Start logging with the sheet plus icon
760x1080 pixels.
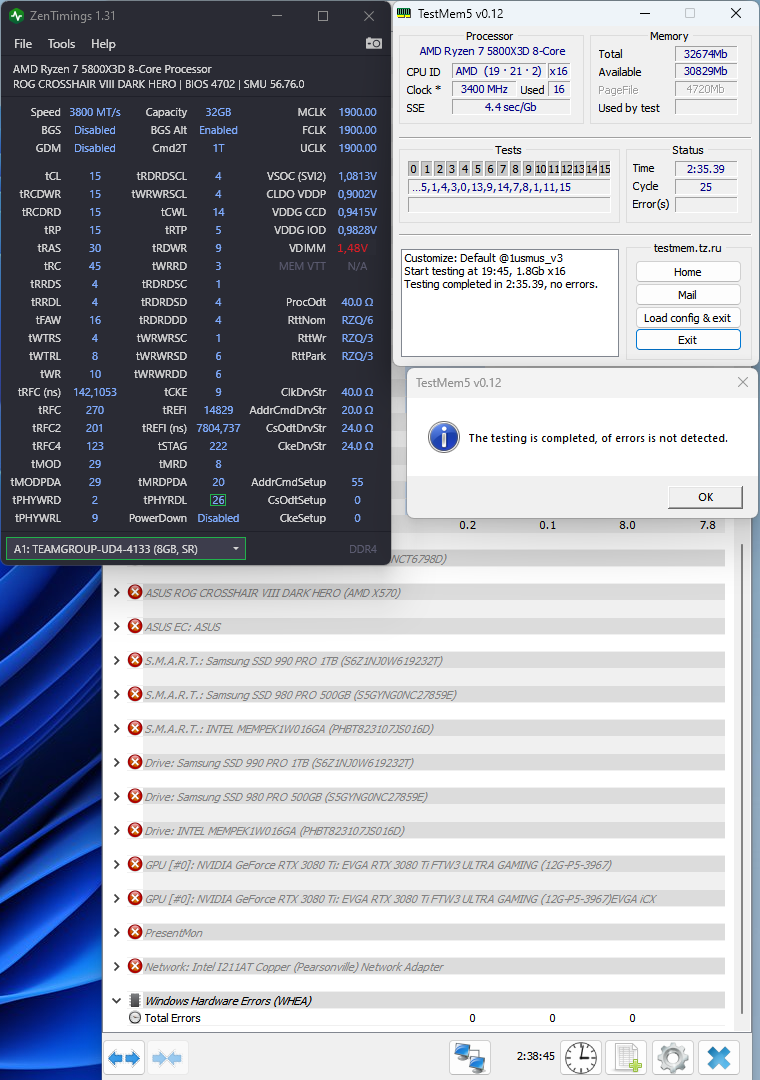pos(628,1057)
